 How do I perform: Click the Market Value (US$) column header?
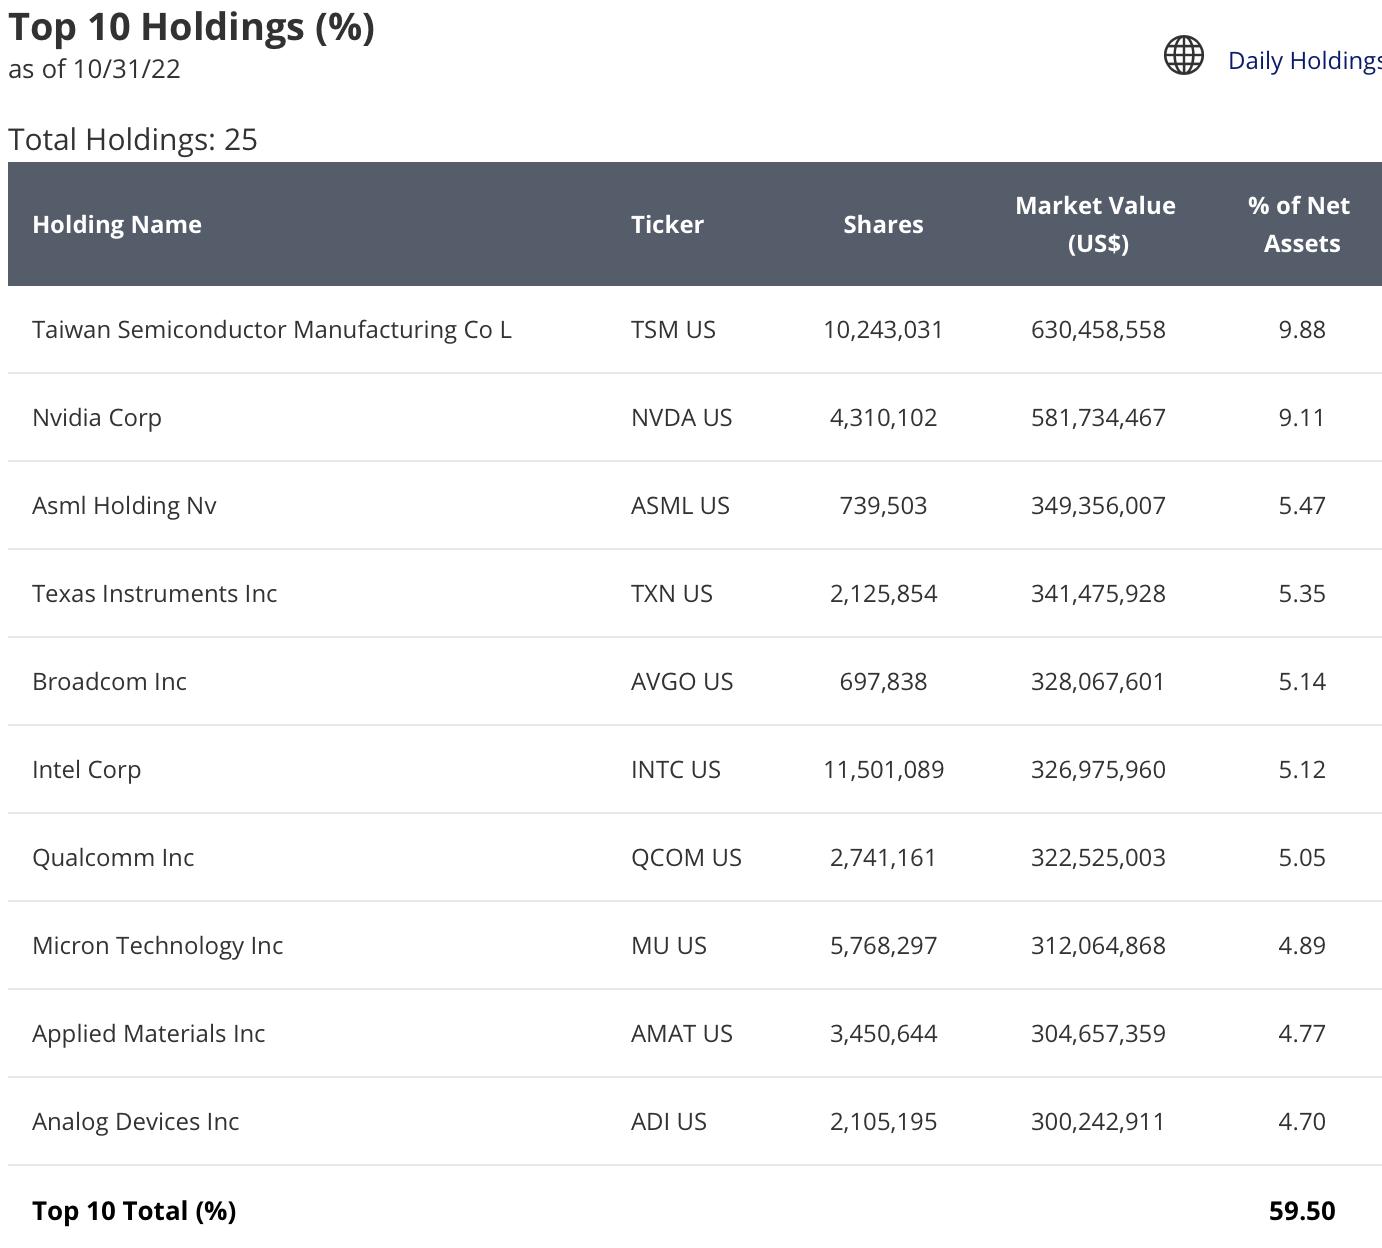tap(1096, 224)
